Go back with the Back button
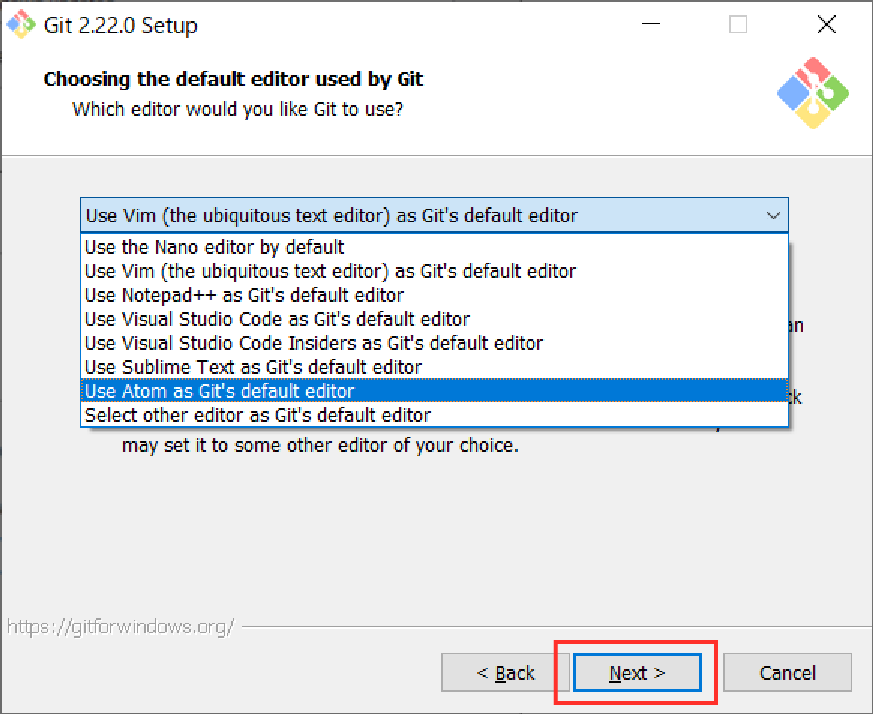Screen dimensions: 873x714 coord(505,673)
